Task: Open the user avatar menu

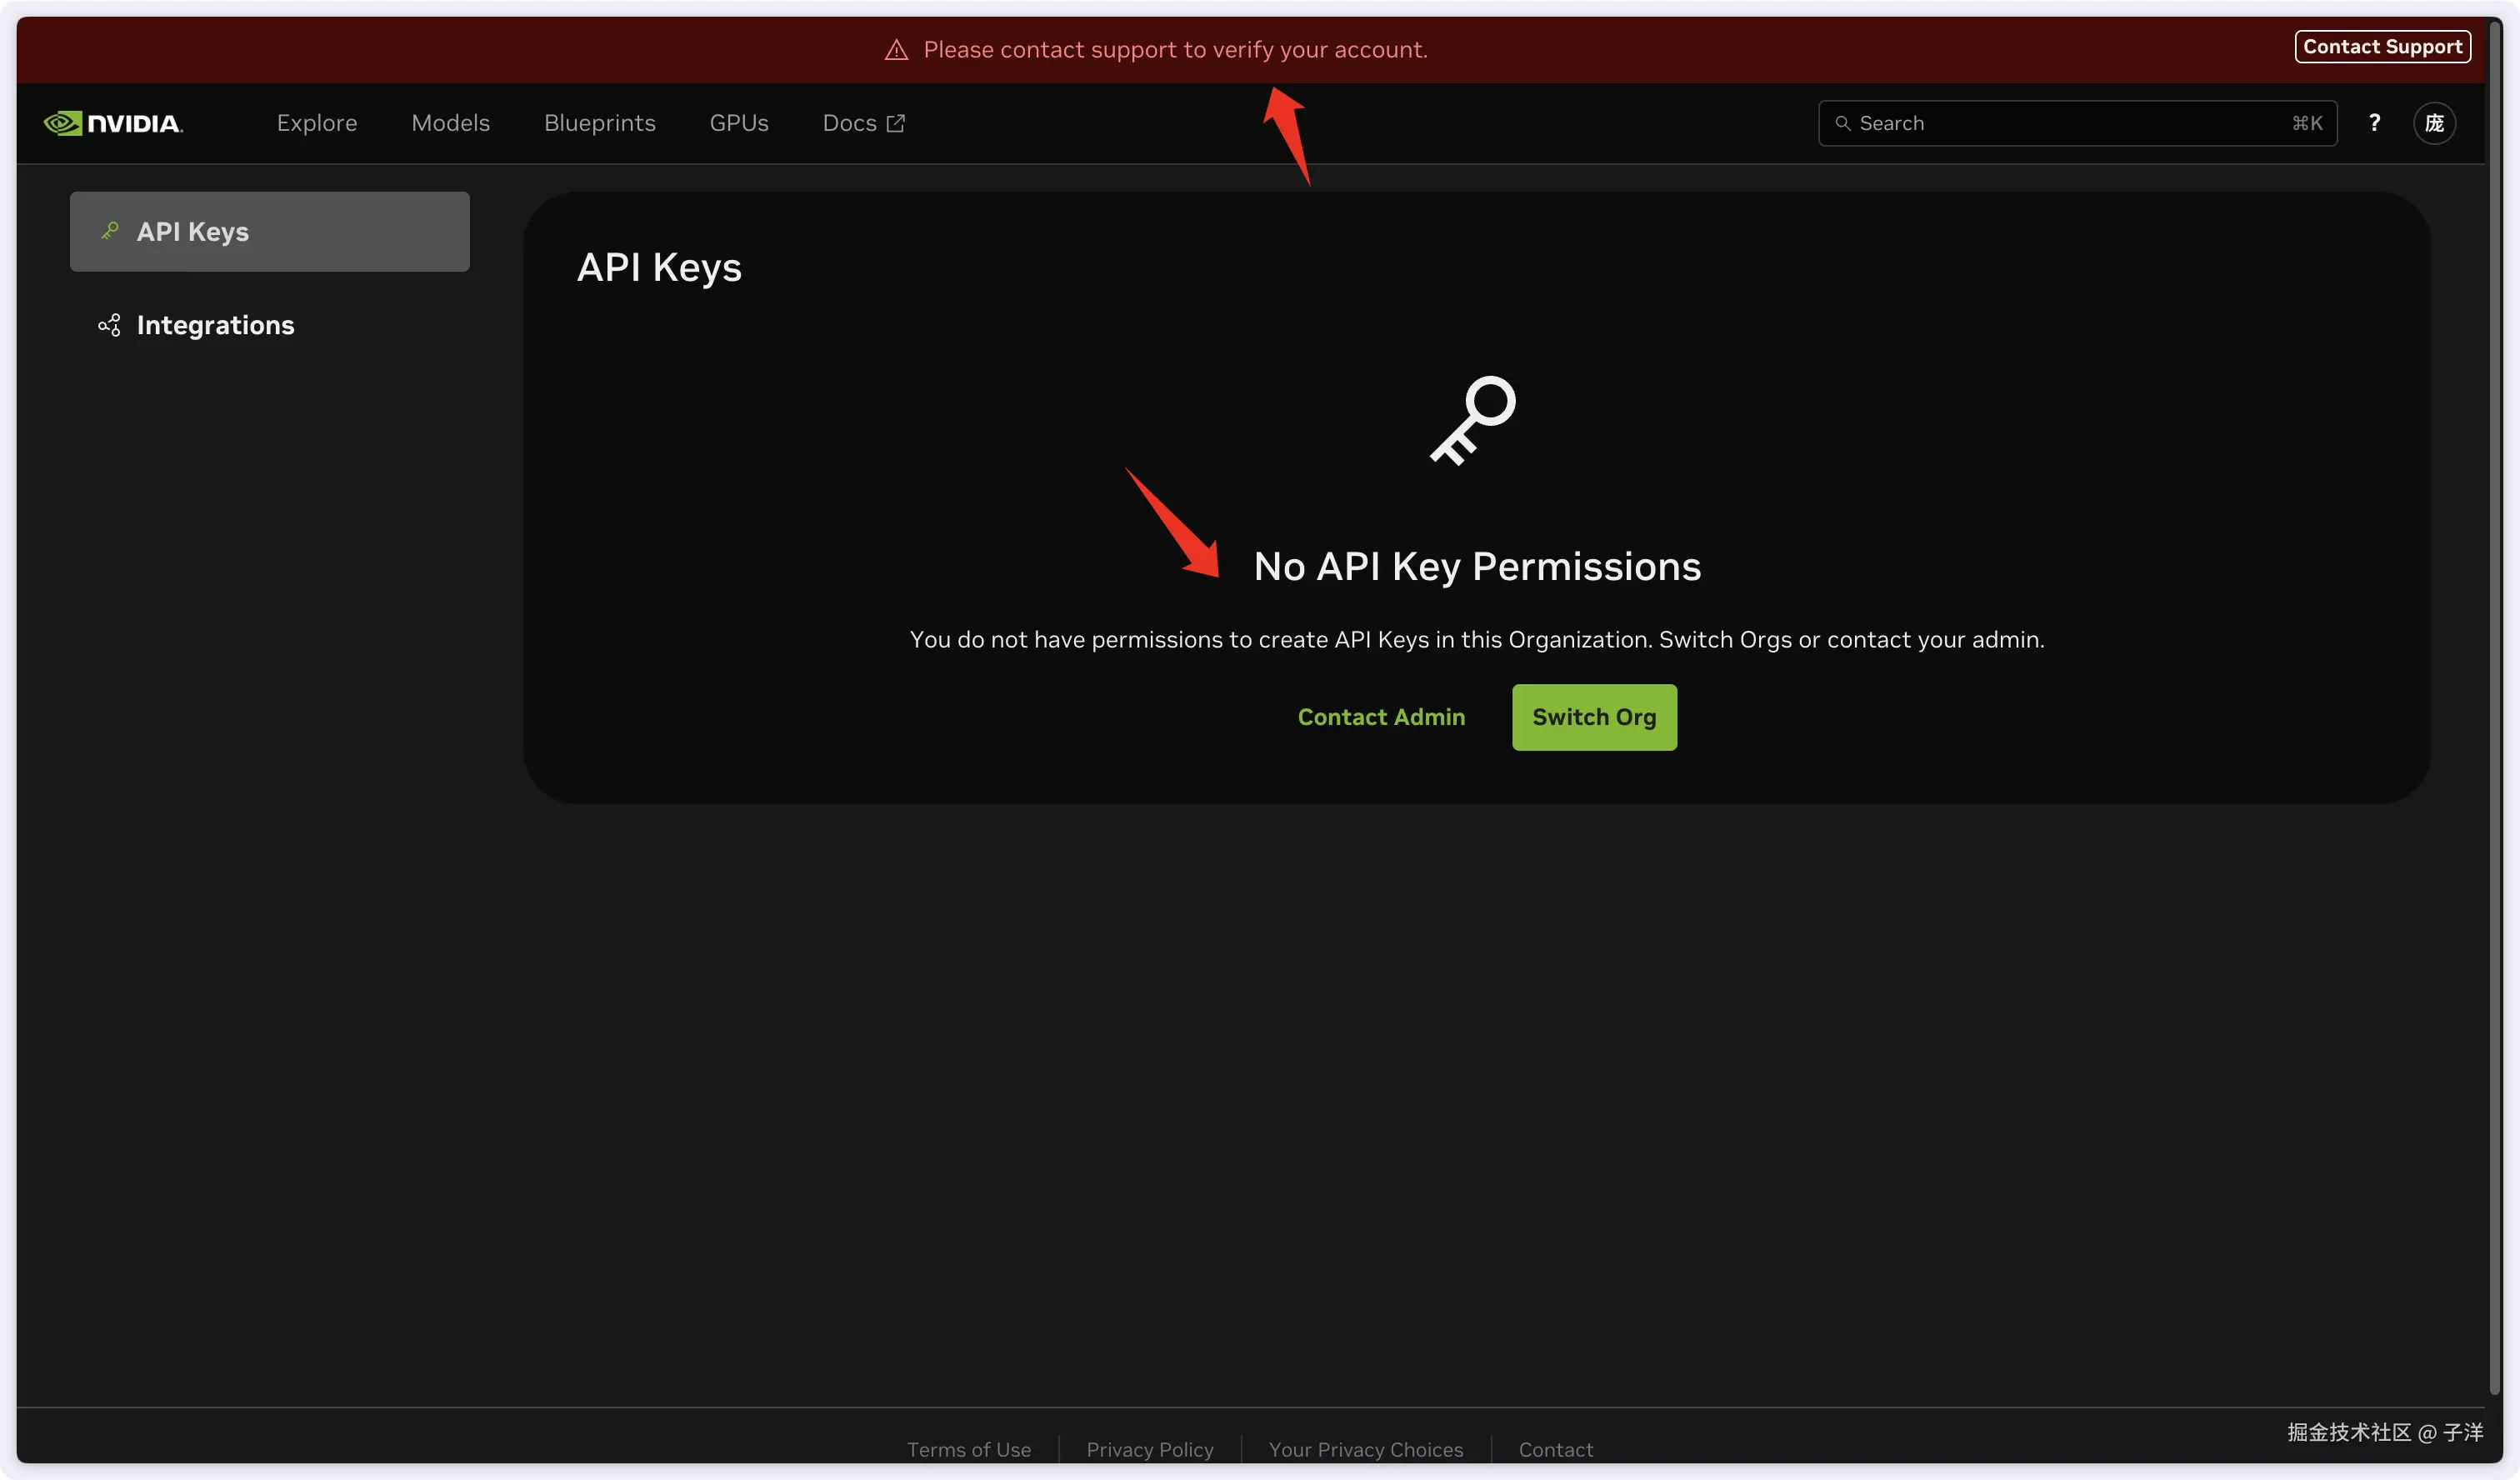Action: [2434, 123]
